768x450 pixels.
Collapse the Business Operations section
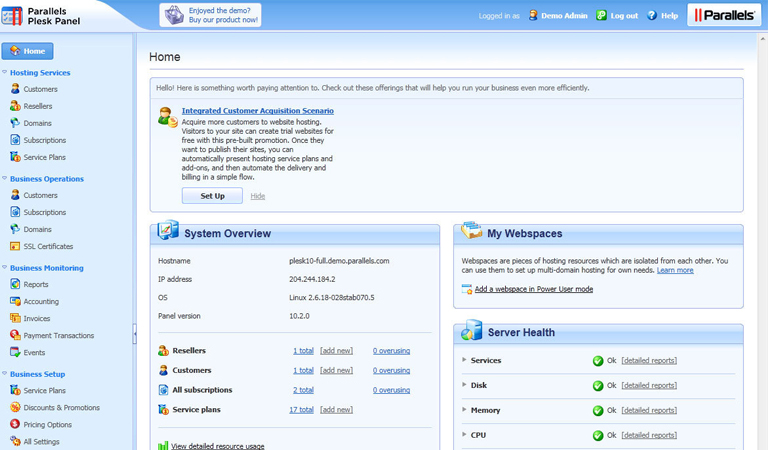pyautogui.click(x=4, y=178)
